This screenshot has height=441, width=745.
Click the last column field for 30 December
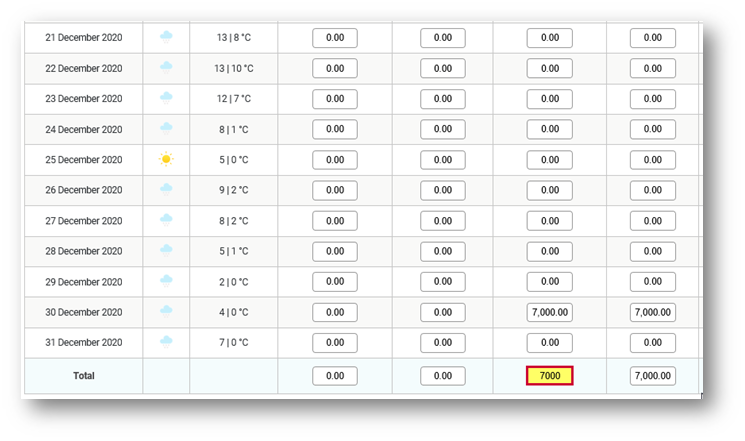click(653, 312)
